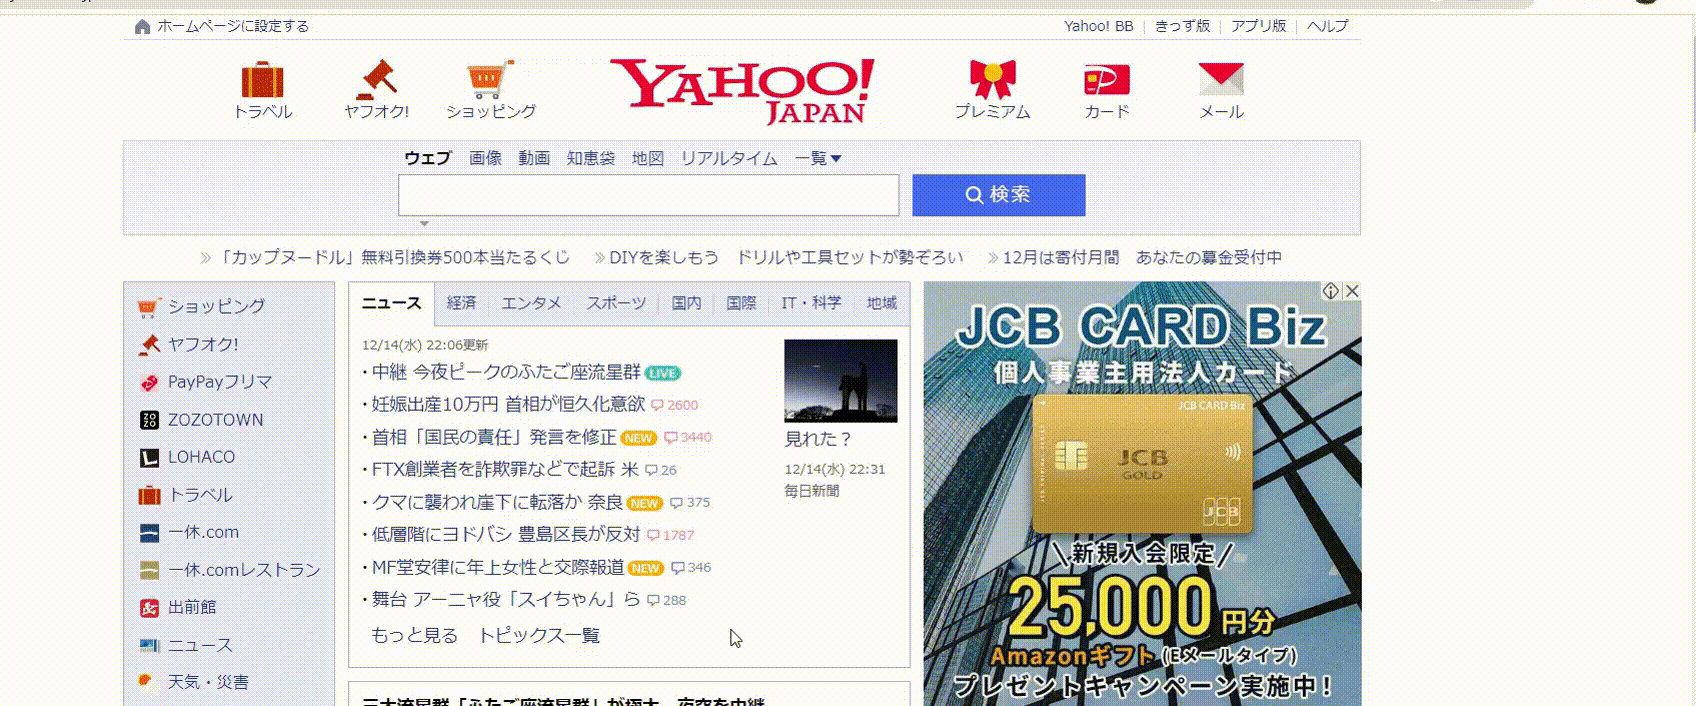This screenshot has height=706, width=1696.
Task: Switch to the 経済 news tab
Action: pos(461,303)
